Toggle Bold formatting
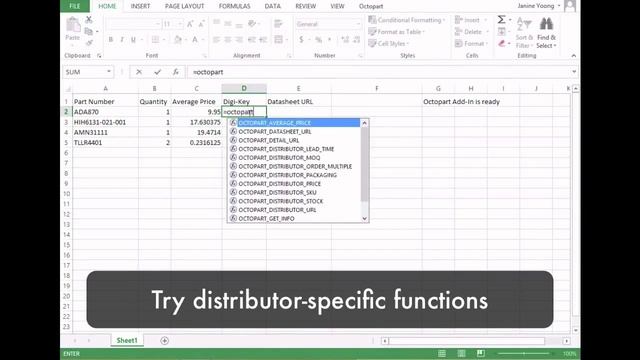640x360 pixels. point(110,40)
